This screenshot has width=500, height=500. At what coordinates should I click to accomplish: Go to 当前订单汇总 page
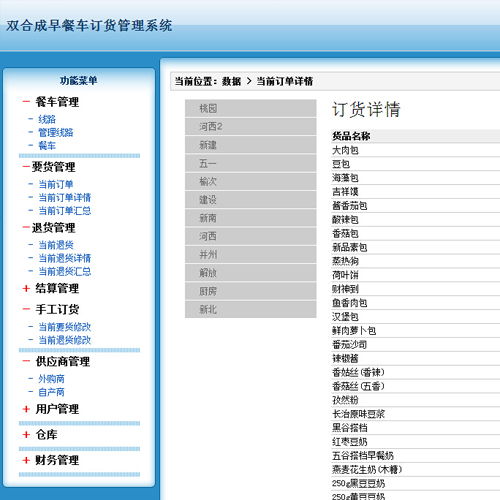[65, 211]
